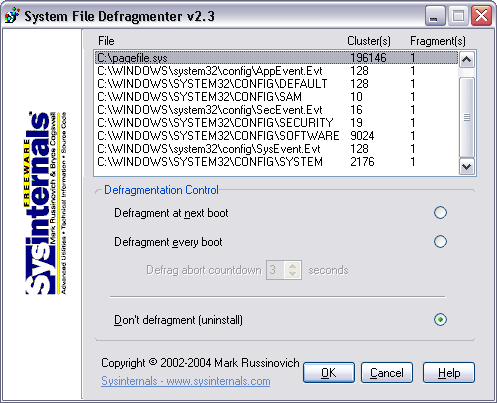
Task: Click the 2176 cluster value
Action: pos(362,162)
